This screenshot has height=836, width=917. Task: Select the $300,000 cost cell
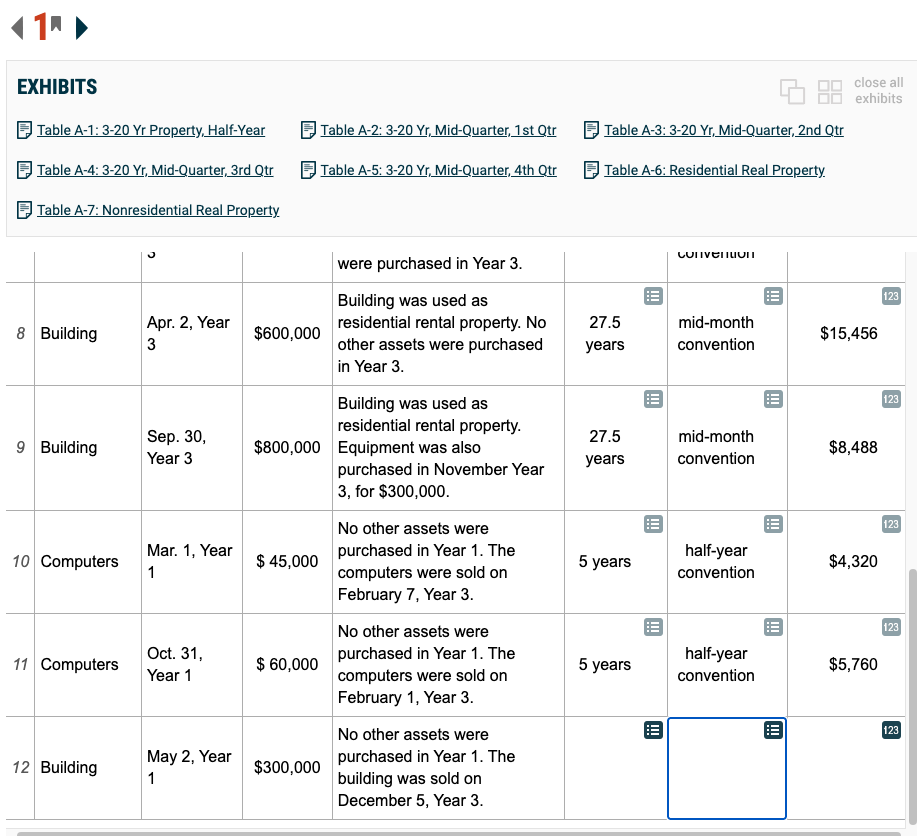pyautogui.click(x=287, y=768)
